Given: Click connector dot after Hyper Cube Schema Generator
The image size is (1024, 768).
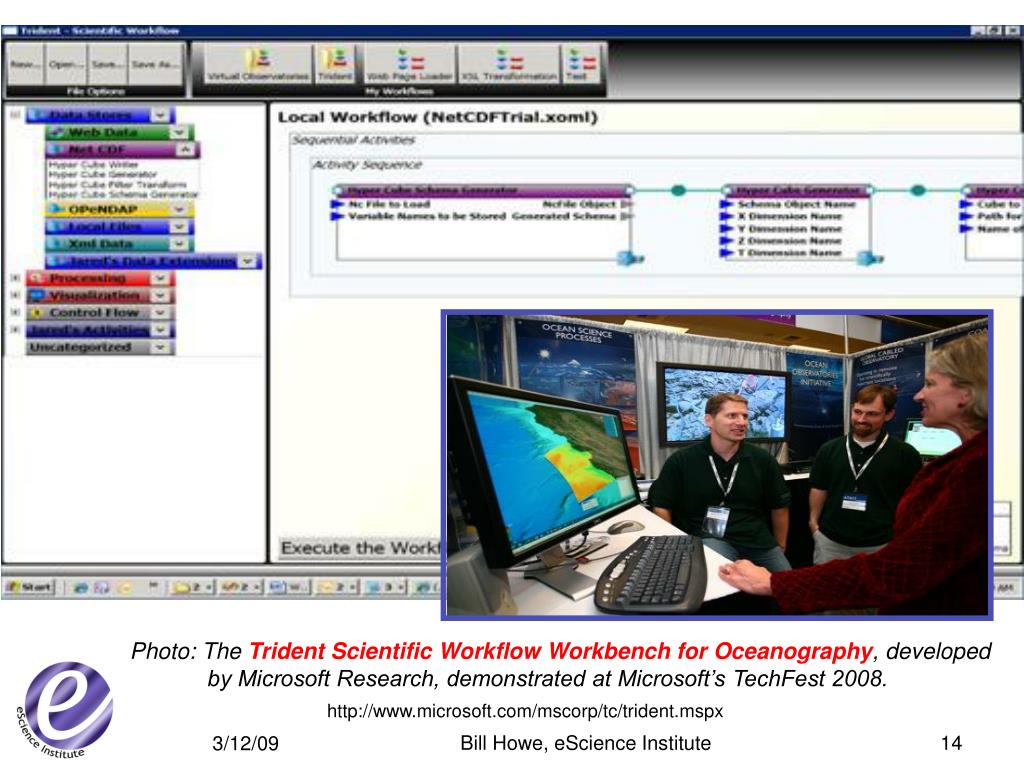Looking at the screenshot, I should (x=679, y=191).
